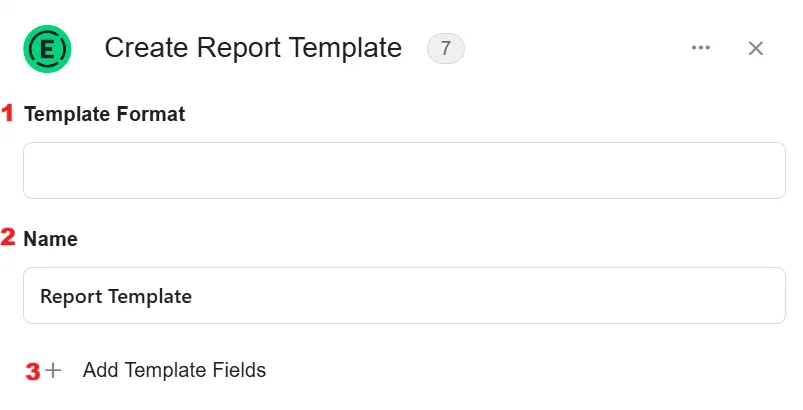The image size is (803, 410).
Task: Click the circular Envoy-style E icon
Action: (47, 49)
